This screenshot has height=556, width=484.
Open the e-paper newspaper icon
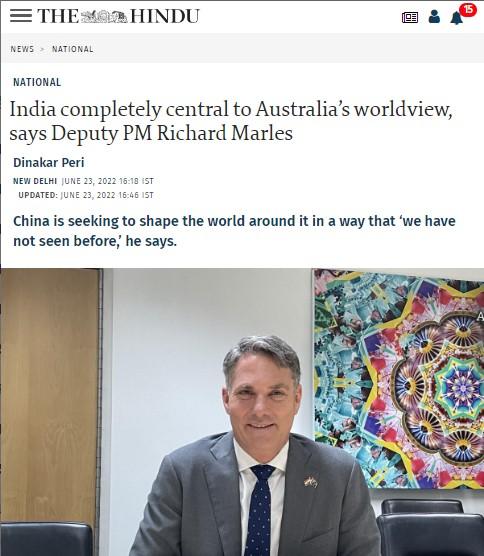pyautogui.click(x=410, y=17)
